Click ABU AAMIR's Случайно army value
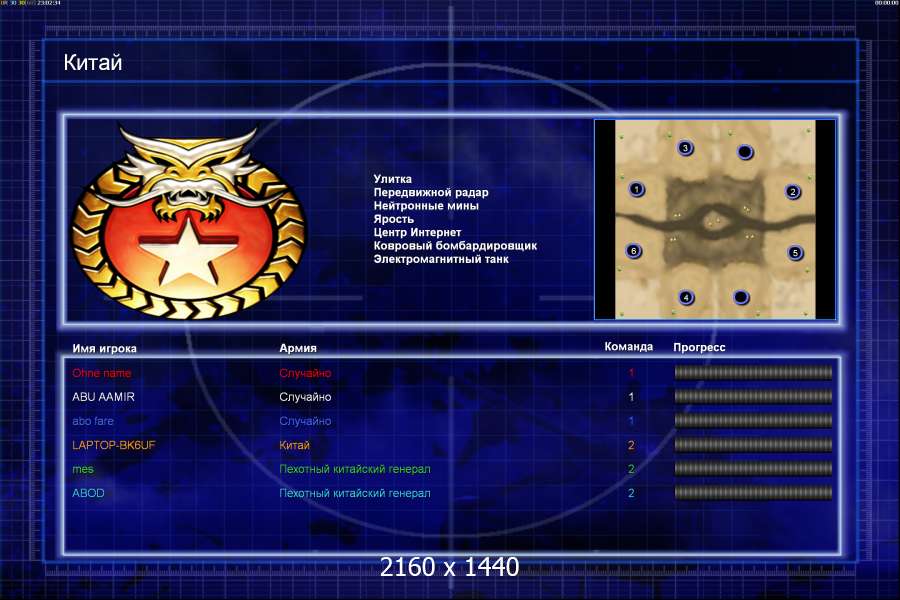This screenshot has width=900, height=600. pyautogui.click(x=305, y=397)
